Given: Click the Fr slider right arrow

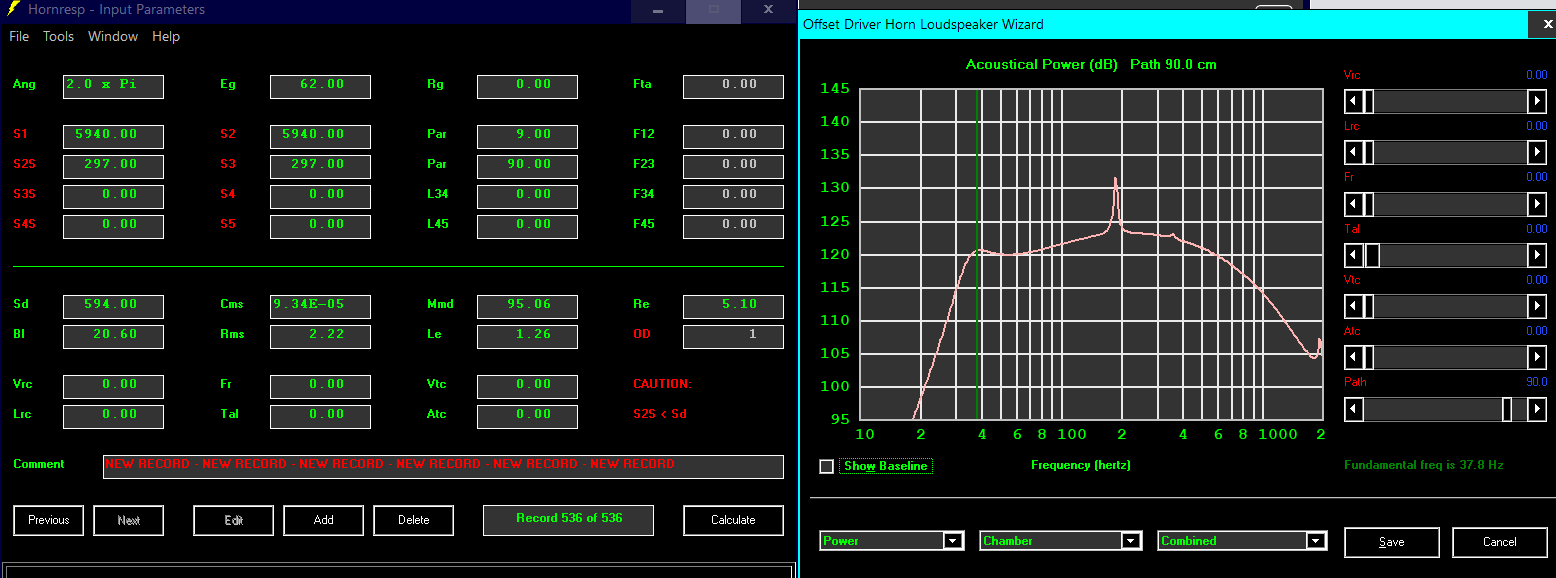Looking at the screenshot, I should pyautogui.click(x=1537, y=204).
